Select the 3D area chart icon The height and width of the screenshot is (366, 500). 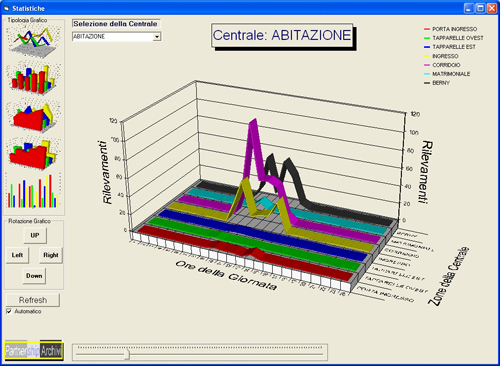pos(33,116)
